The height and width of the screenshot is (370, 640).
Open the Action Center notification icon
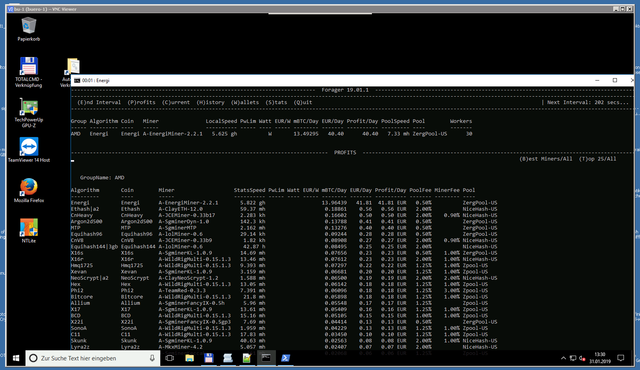pyautogui.click(x=621, y=358)
